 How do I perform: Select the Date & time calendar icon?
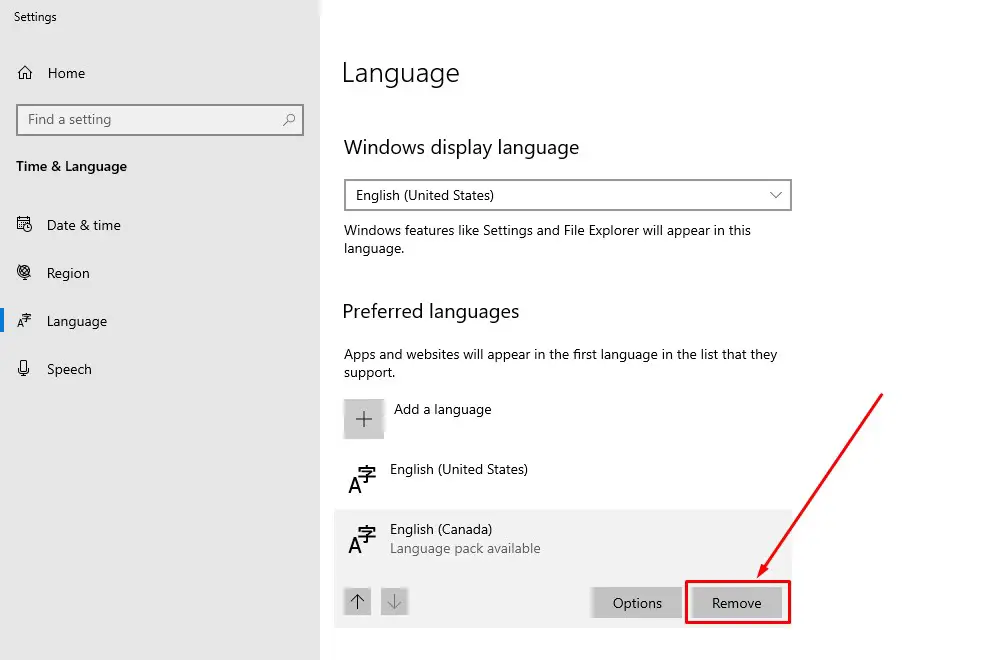click(24, 224)
